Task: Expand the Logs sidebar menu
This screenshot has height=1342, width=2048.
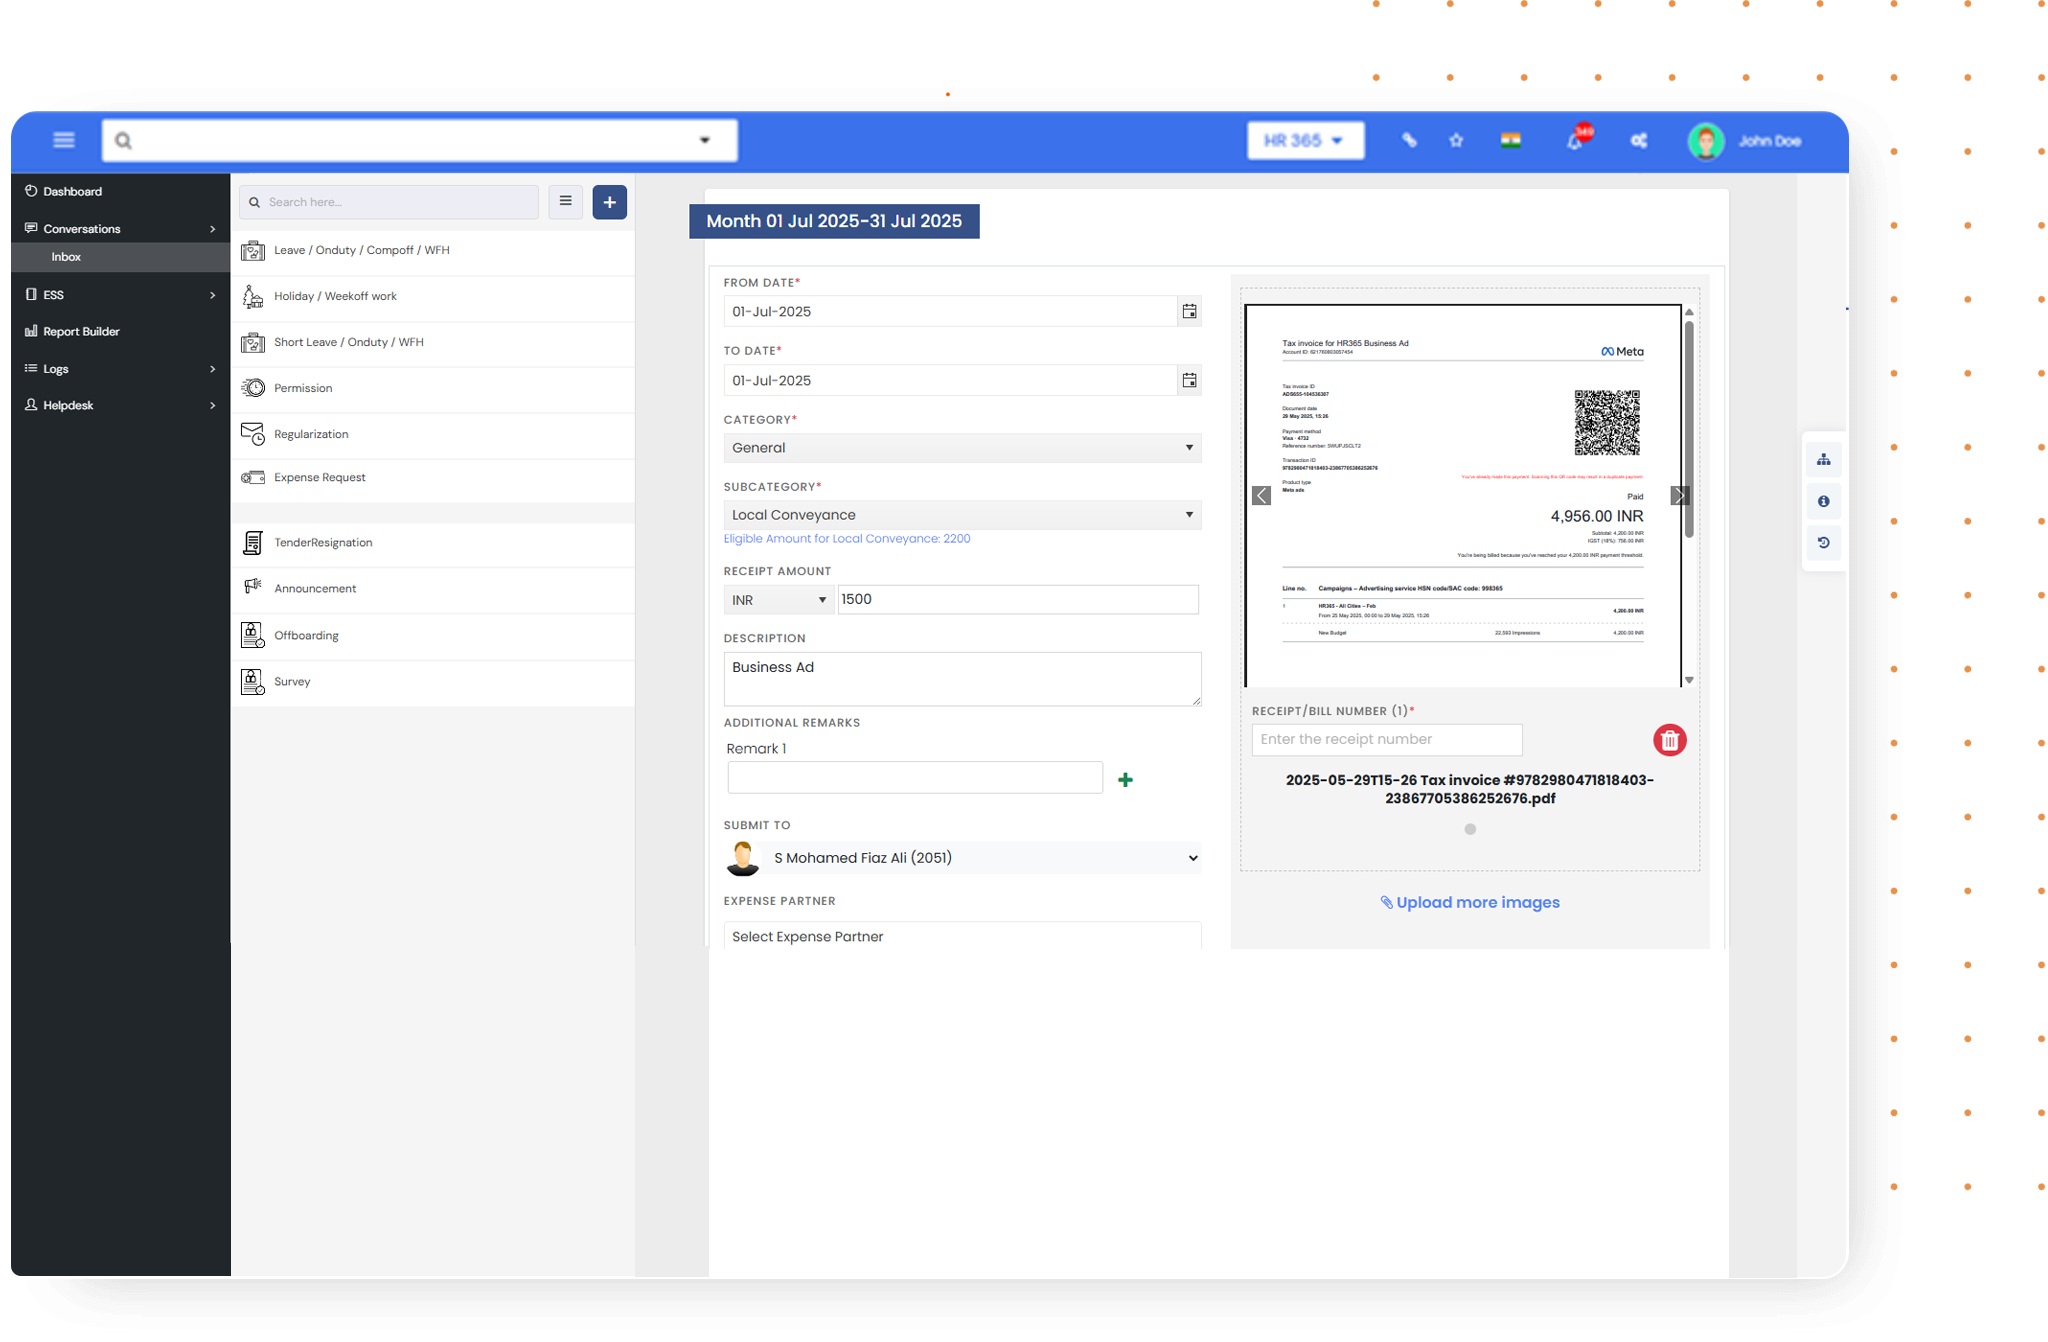Action: tap(120, 369)
